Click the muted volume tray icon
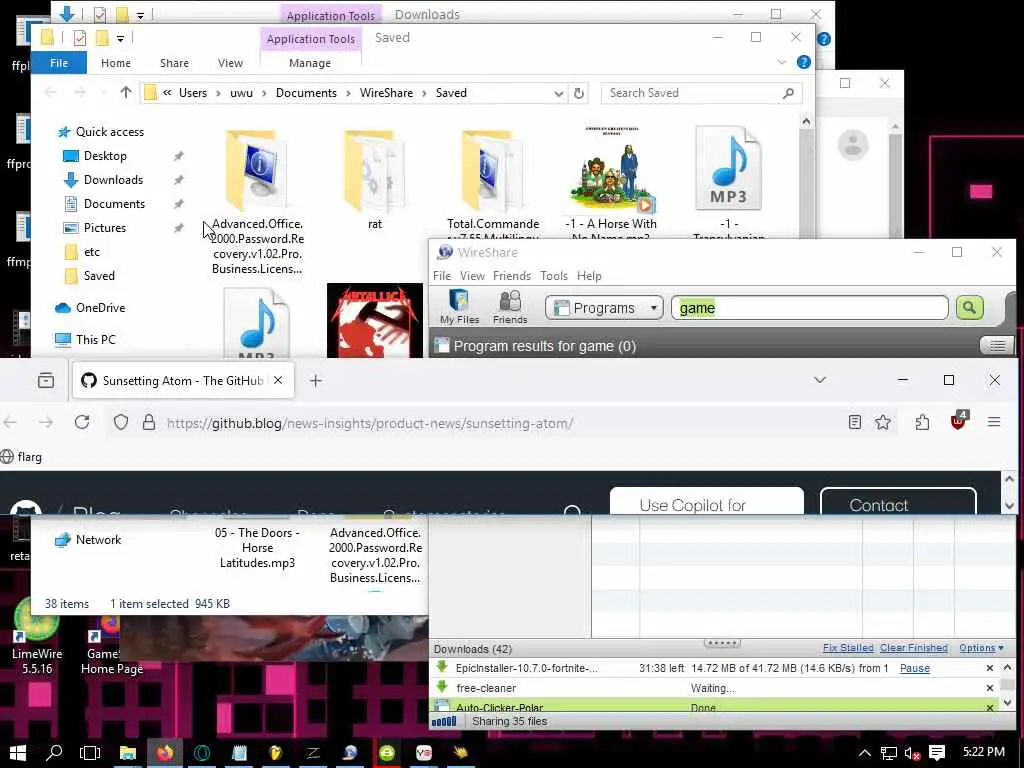Viewport: 1024px width, 768px height. (912, 753)
